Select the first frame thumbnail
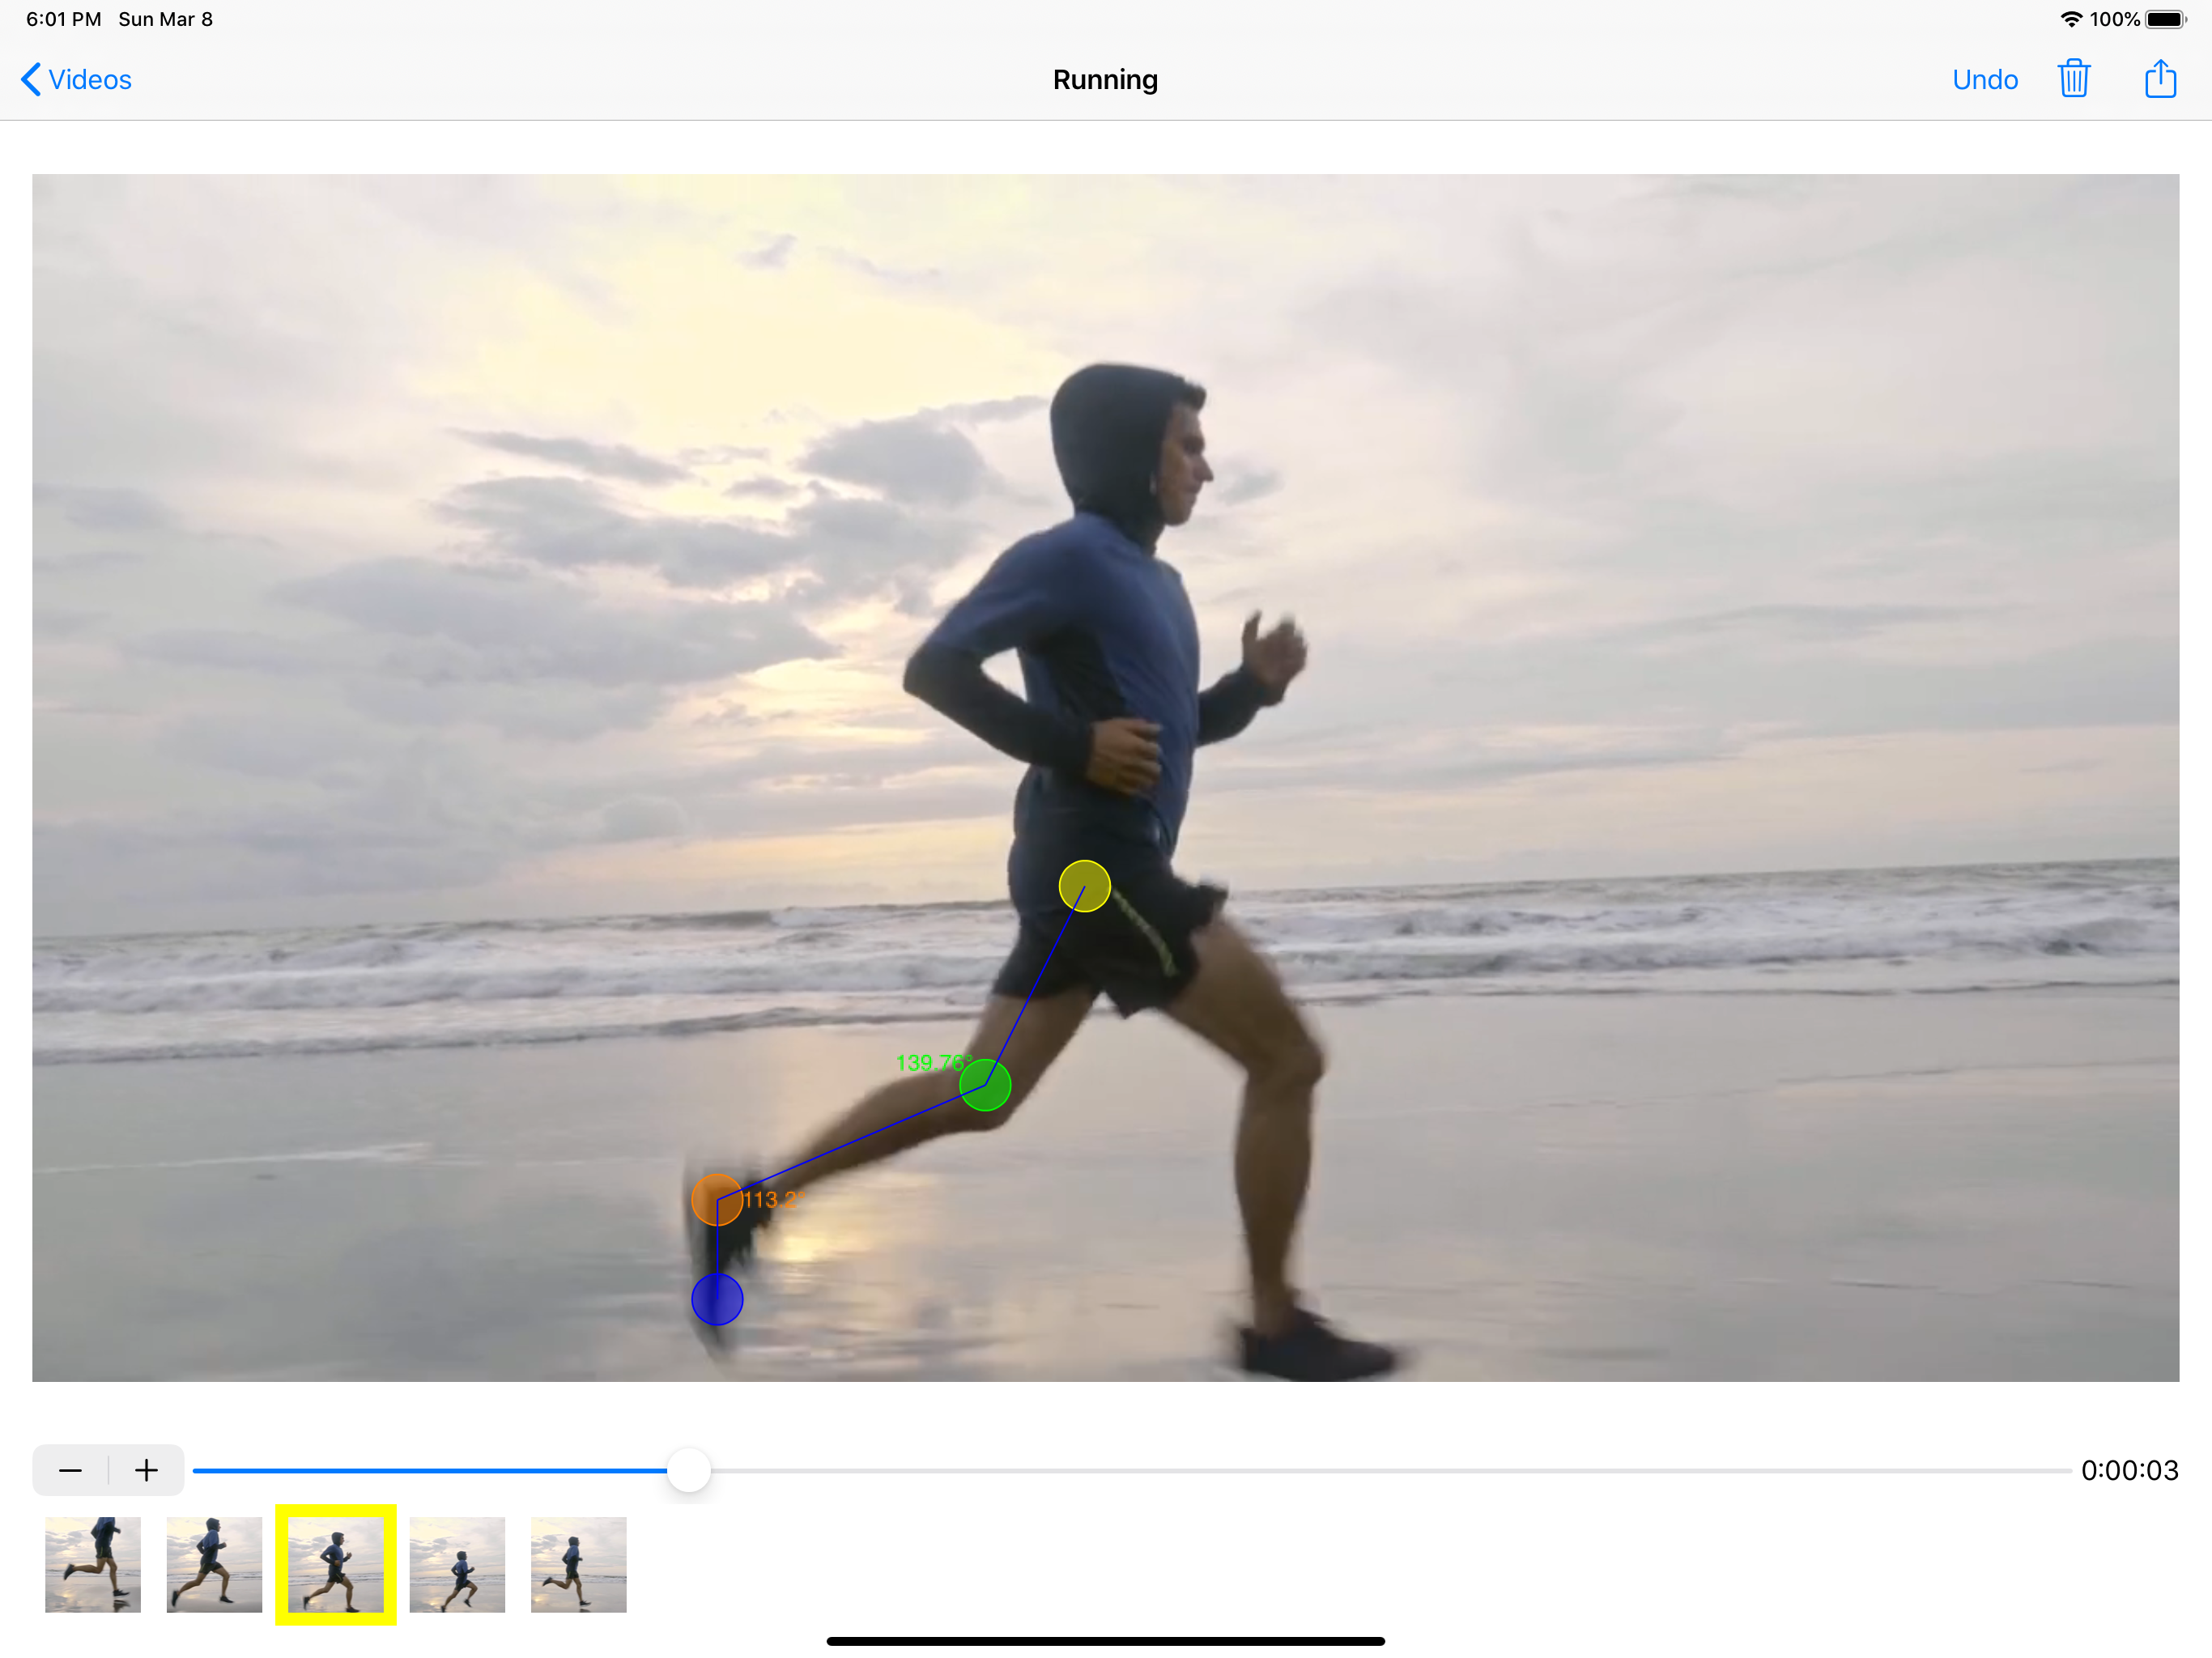2212x1658 pixels. coord(93,1565)
